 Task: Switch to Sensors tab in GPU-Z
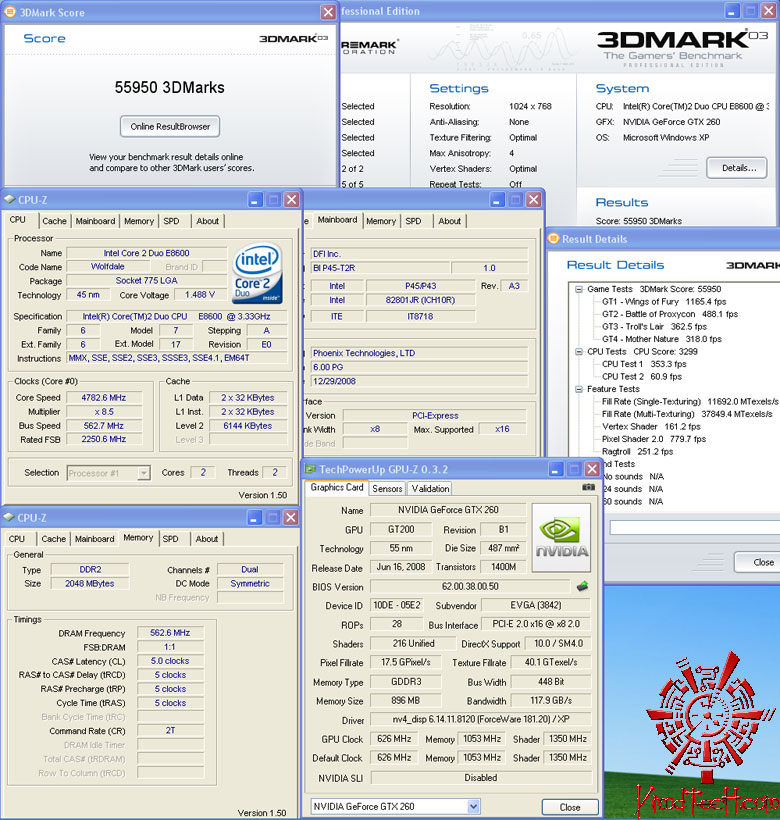pyautogui.click(x=387, y=488)
